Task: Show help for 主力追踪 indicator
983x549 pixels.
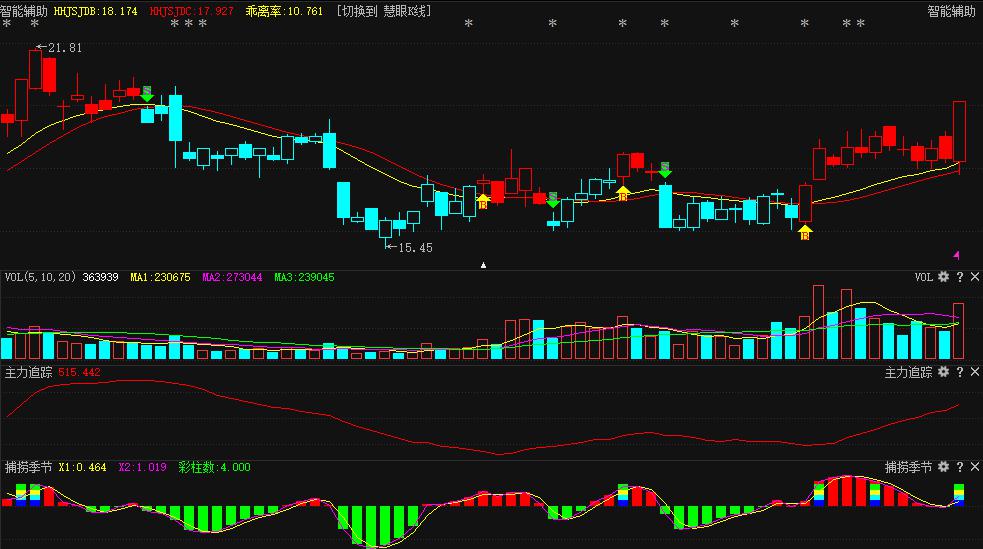Action: (960, 372)
